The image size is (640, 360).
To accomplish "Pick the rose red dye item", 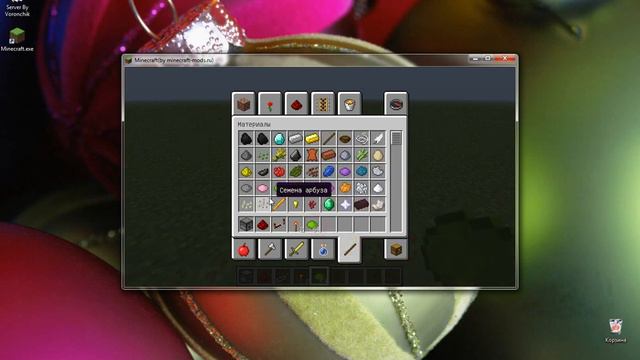I will point(279,171).
